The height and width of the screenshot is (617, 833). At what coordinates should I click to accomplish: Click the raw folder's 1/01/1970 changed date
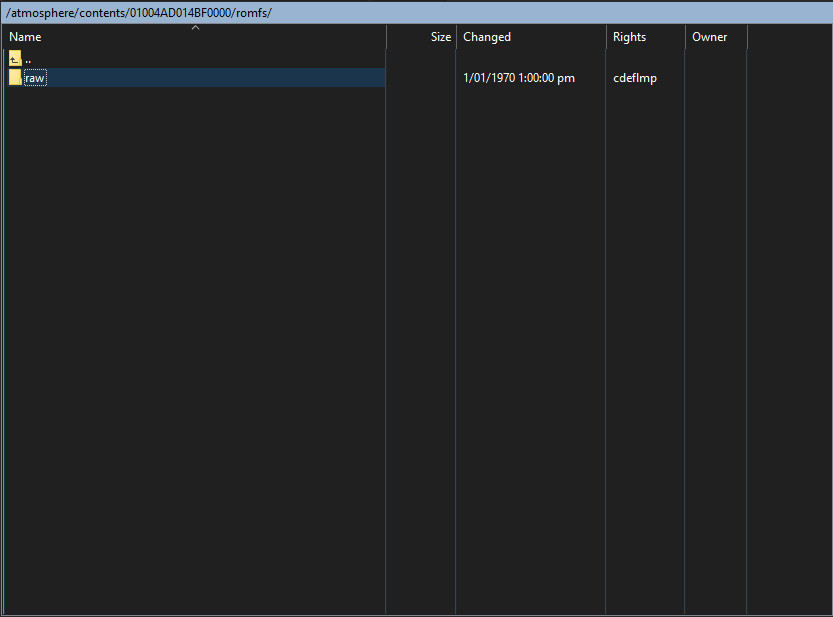pyautogui.click(x=519, y=78)
